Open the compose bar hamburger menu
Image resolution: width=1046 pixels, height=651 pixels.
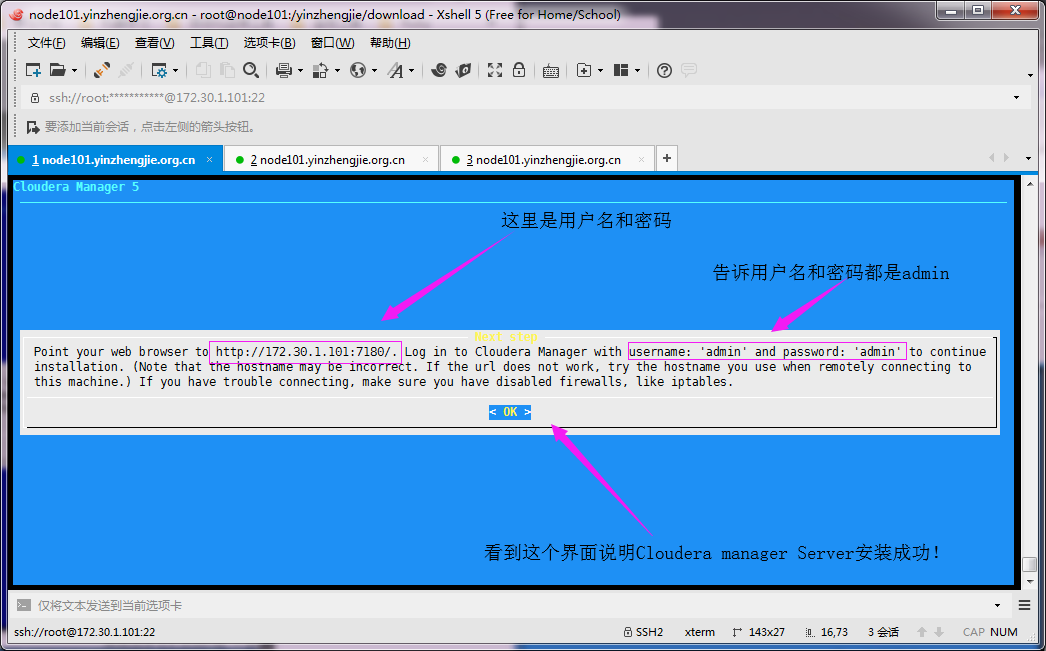pos(1025,605)
